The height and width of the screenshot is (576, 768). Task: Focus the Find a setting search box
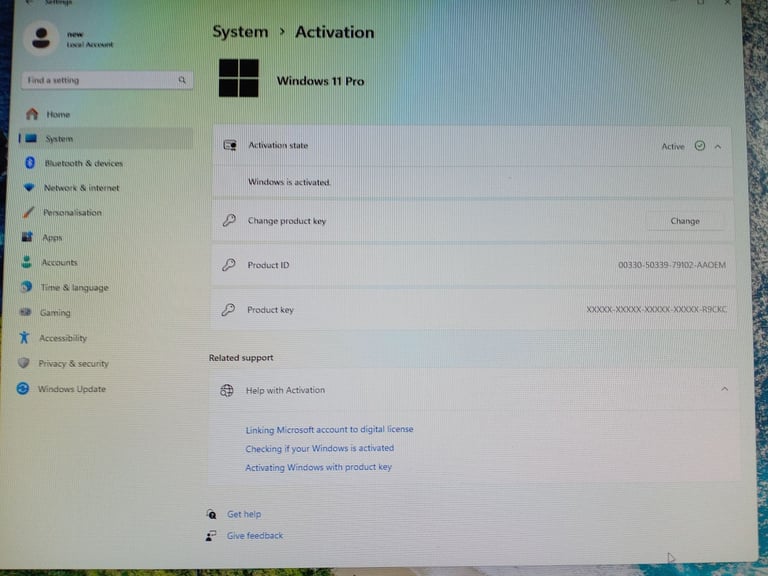tap(107, 80)
